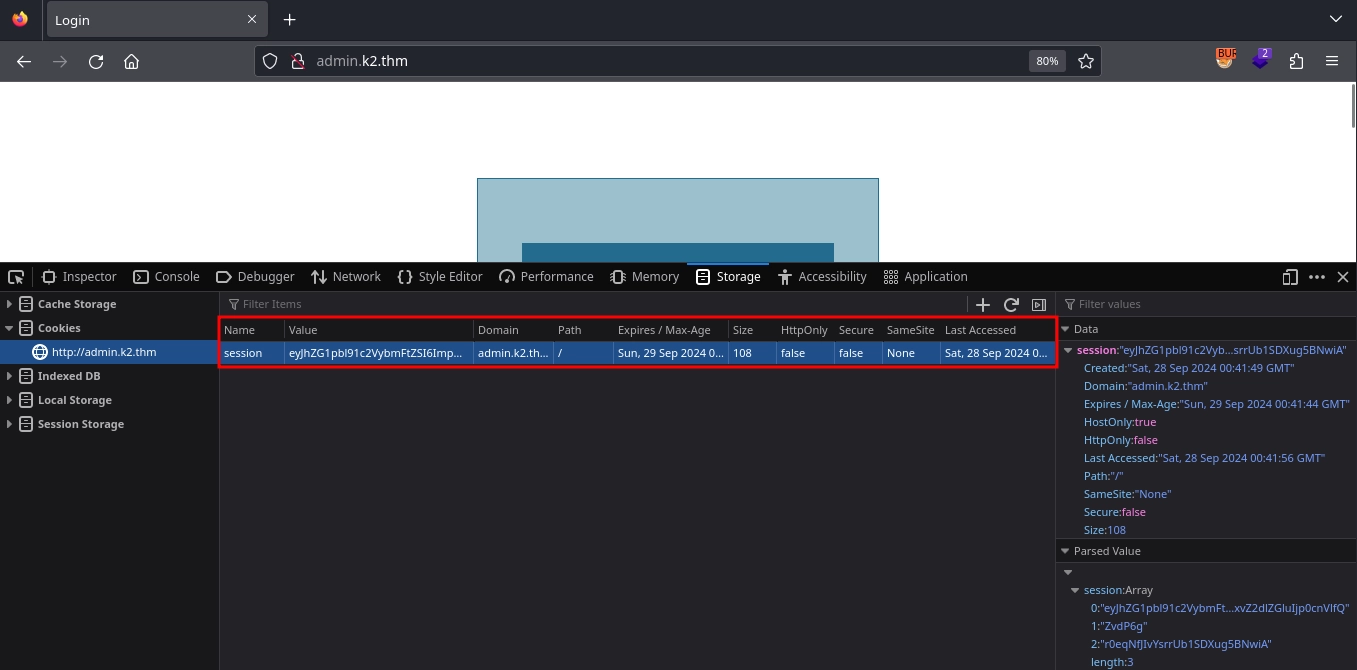
Task: Bookmark this page with star icon
Action: coord(1086,61)
